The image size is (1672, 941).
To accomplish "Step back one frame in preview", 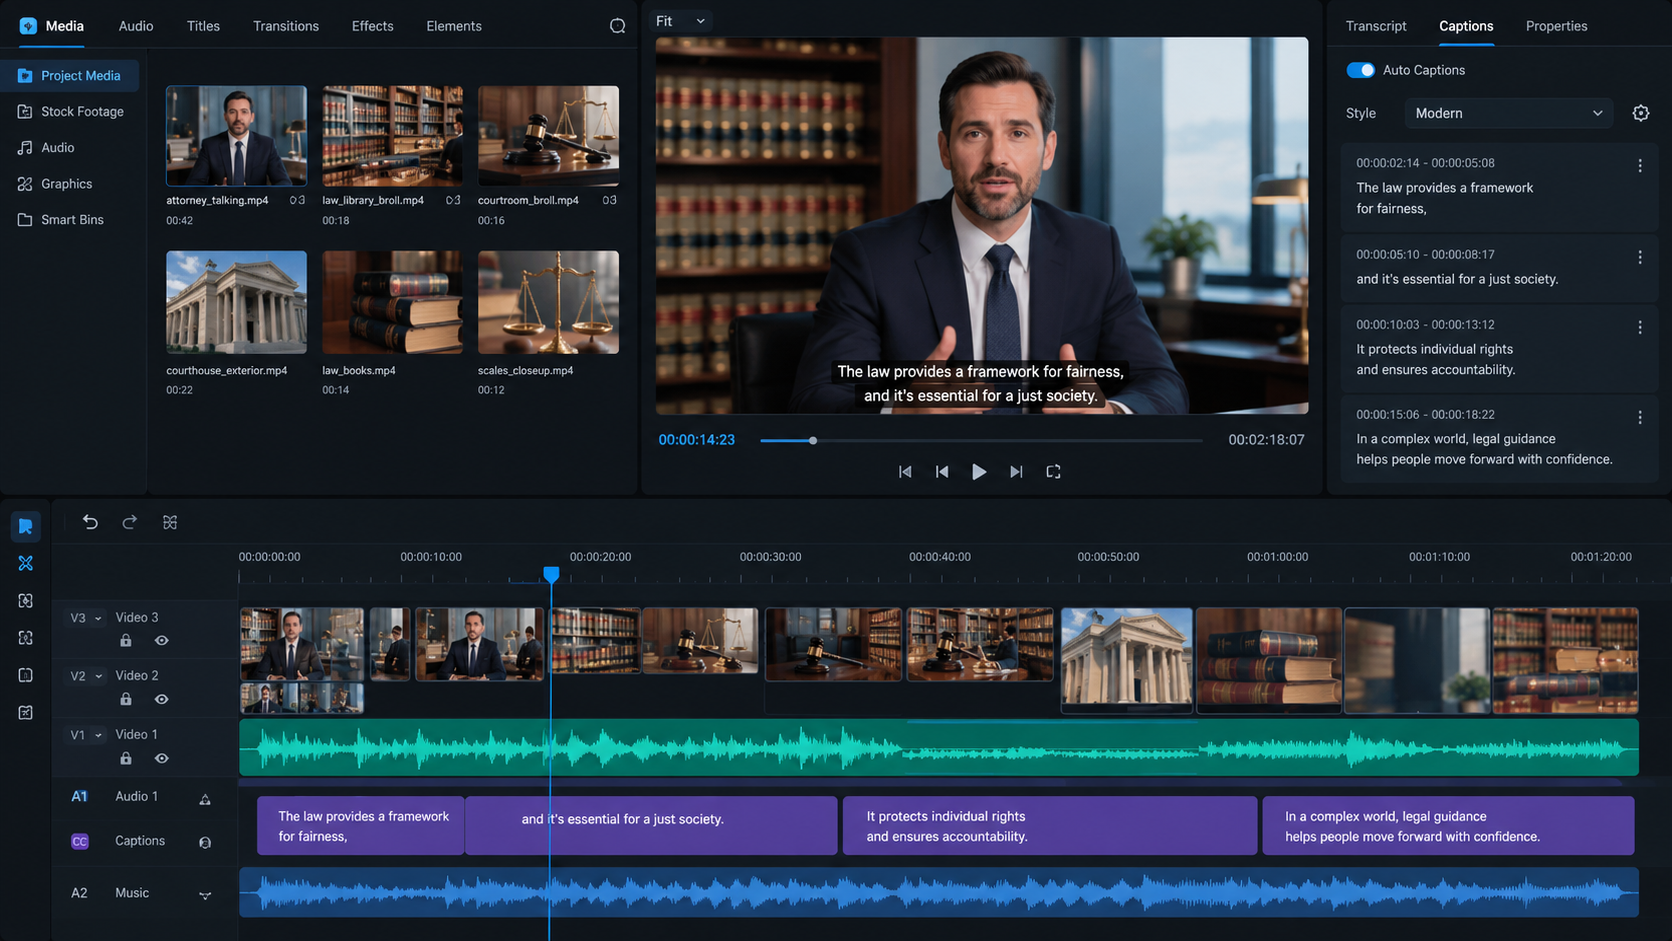I will [942, 471].
